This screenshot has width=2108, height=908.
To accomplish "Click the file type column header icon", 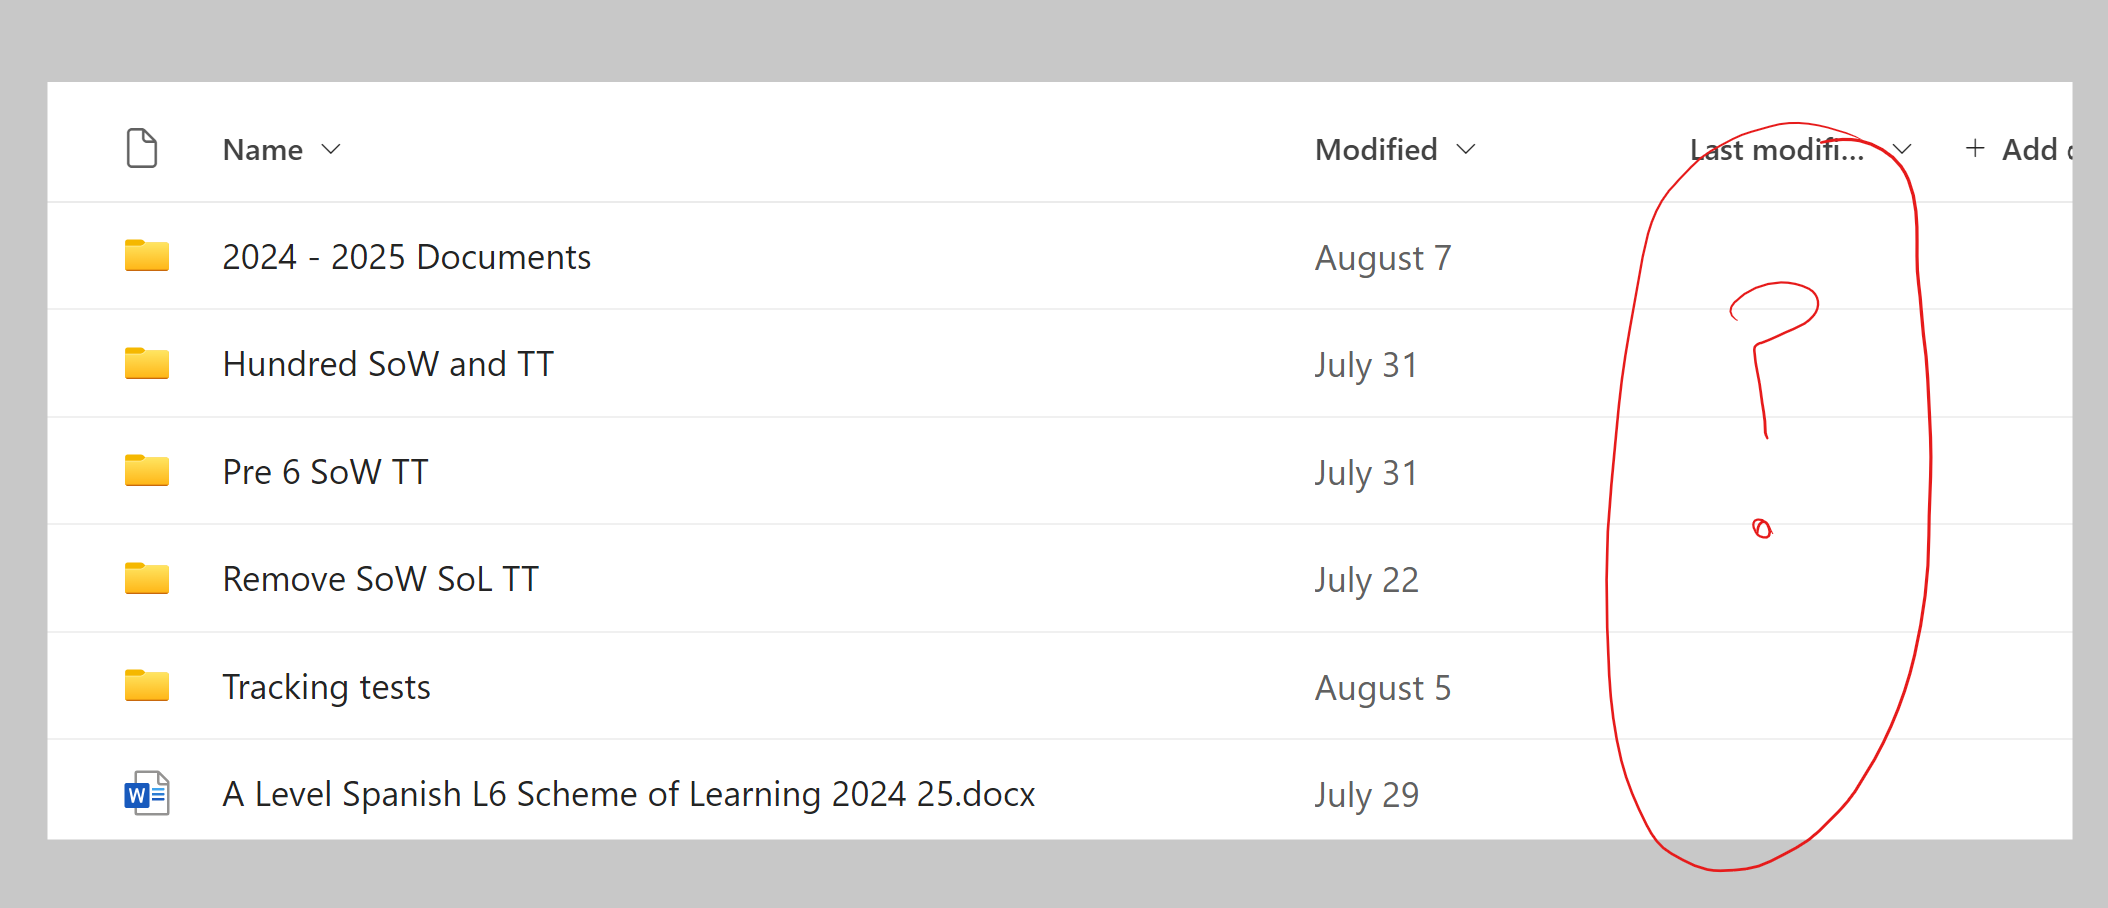I will (142, 149).
